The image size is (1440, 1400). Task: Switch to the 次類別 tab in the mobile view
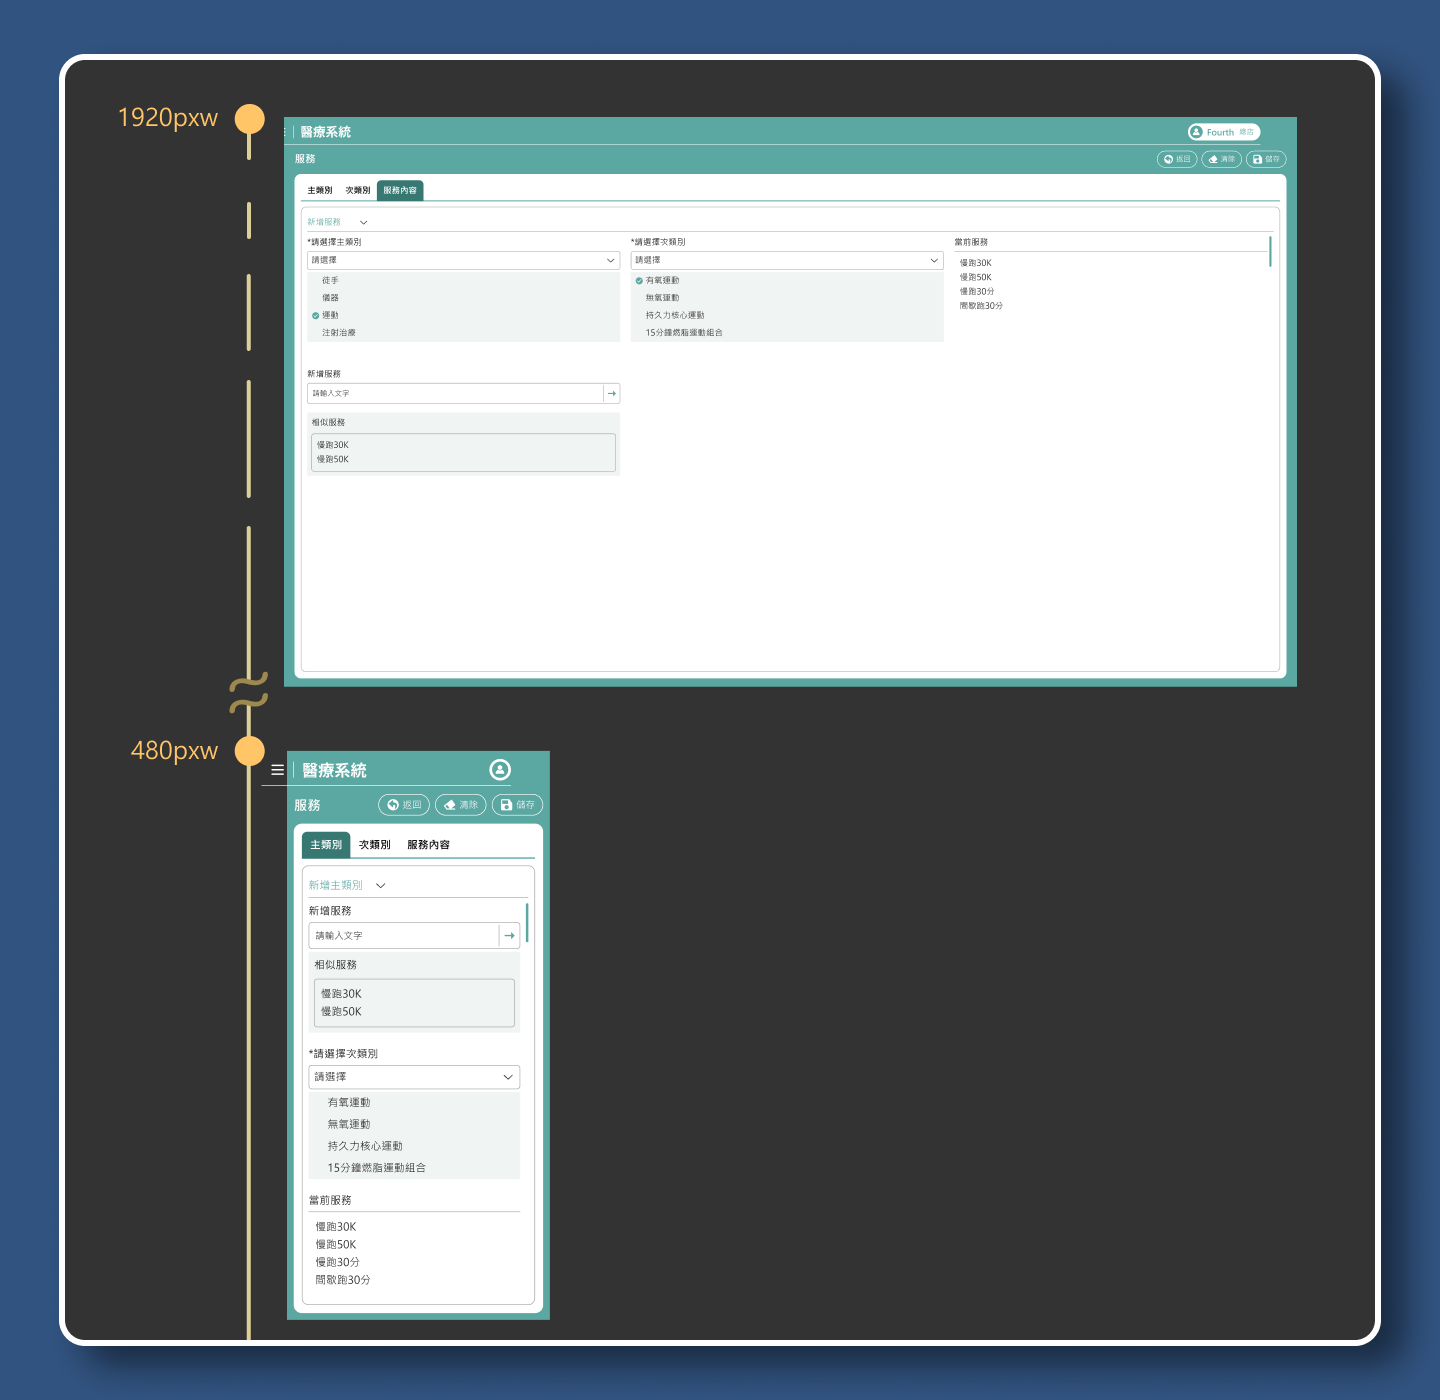coord(375,845)
